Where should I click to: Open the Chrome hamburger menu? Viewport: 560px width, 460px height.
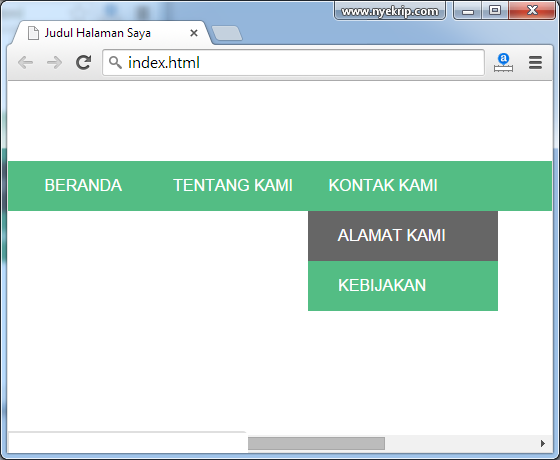click(535, 62)
